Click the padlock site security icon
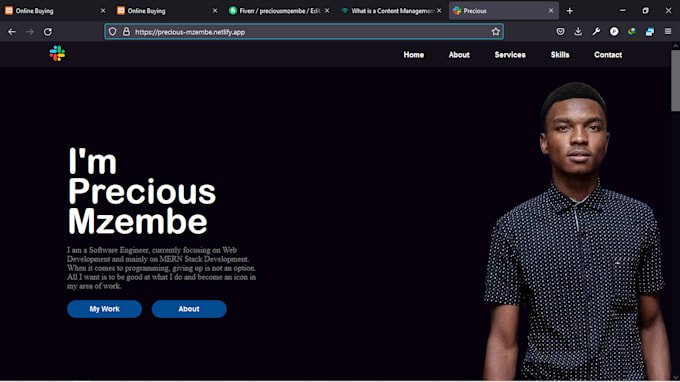The width and height of the screenshot is (680, 382). coord(126,32)
